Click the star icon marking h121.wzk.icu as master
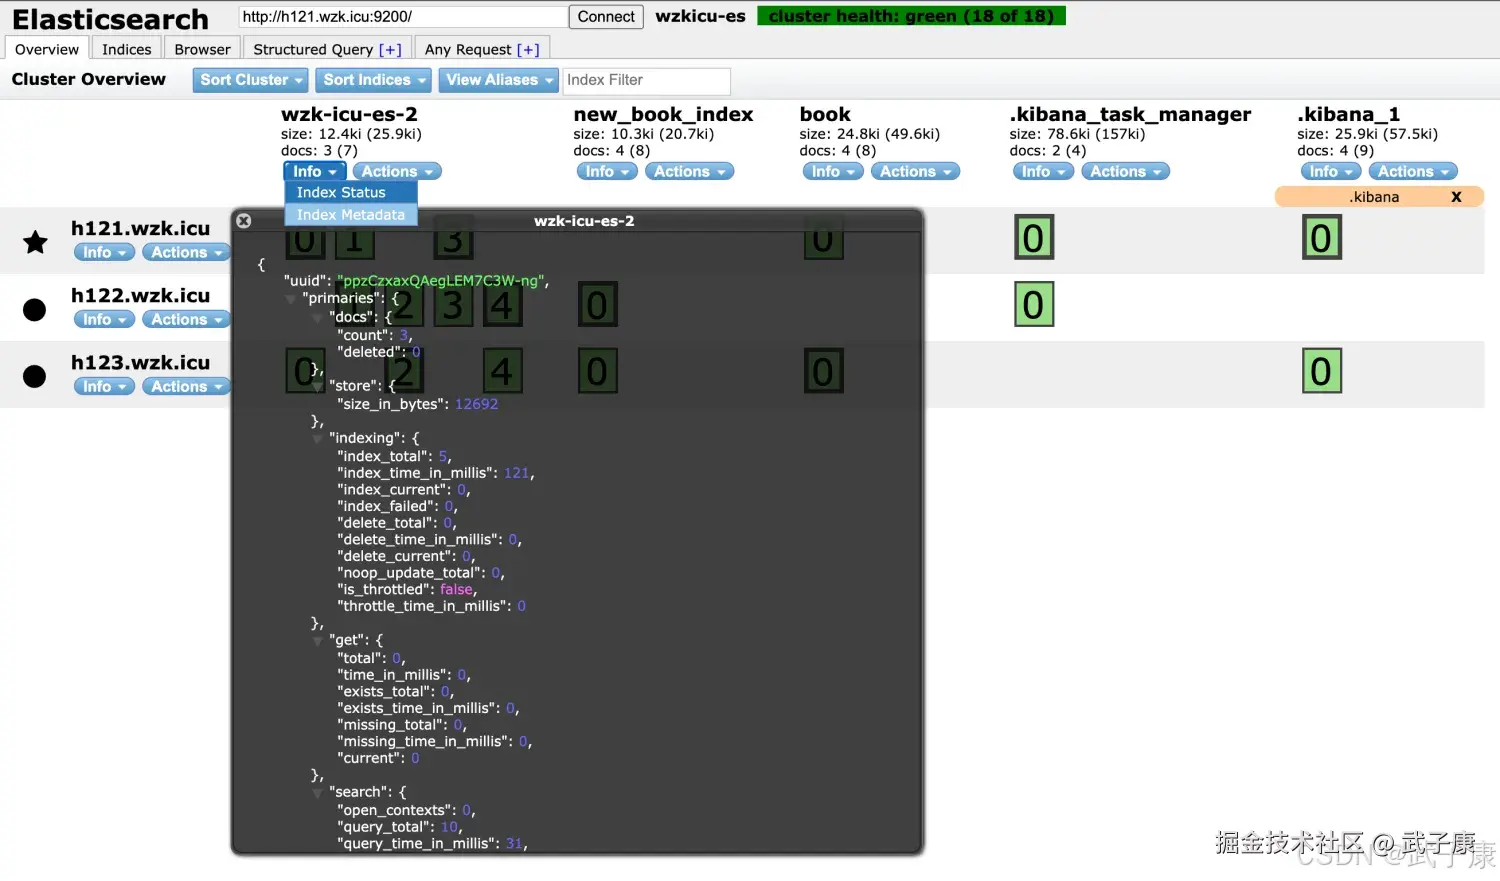Viewport: 1500px width, 881px height. point(35,241)
